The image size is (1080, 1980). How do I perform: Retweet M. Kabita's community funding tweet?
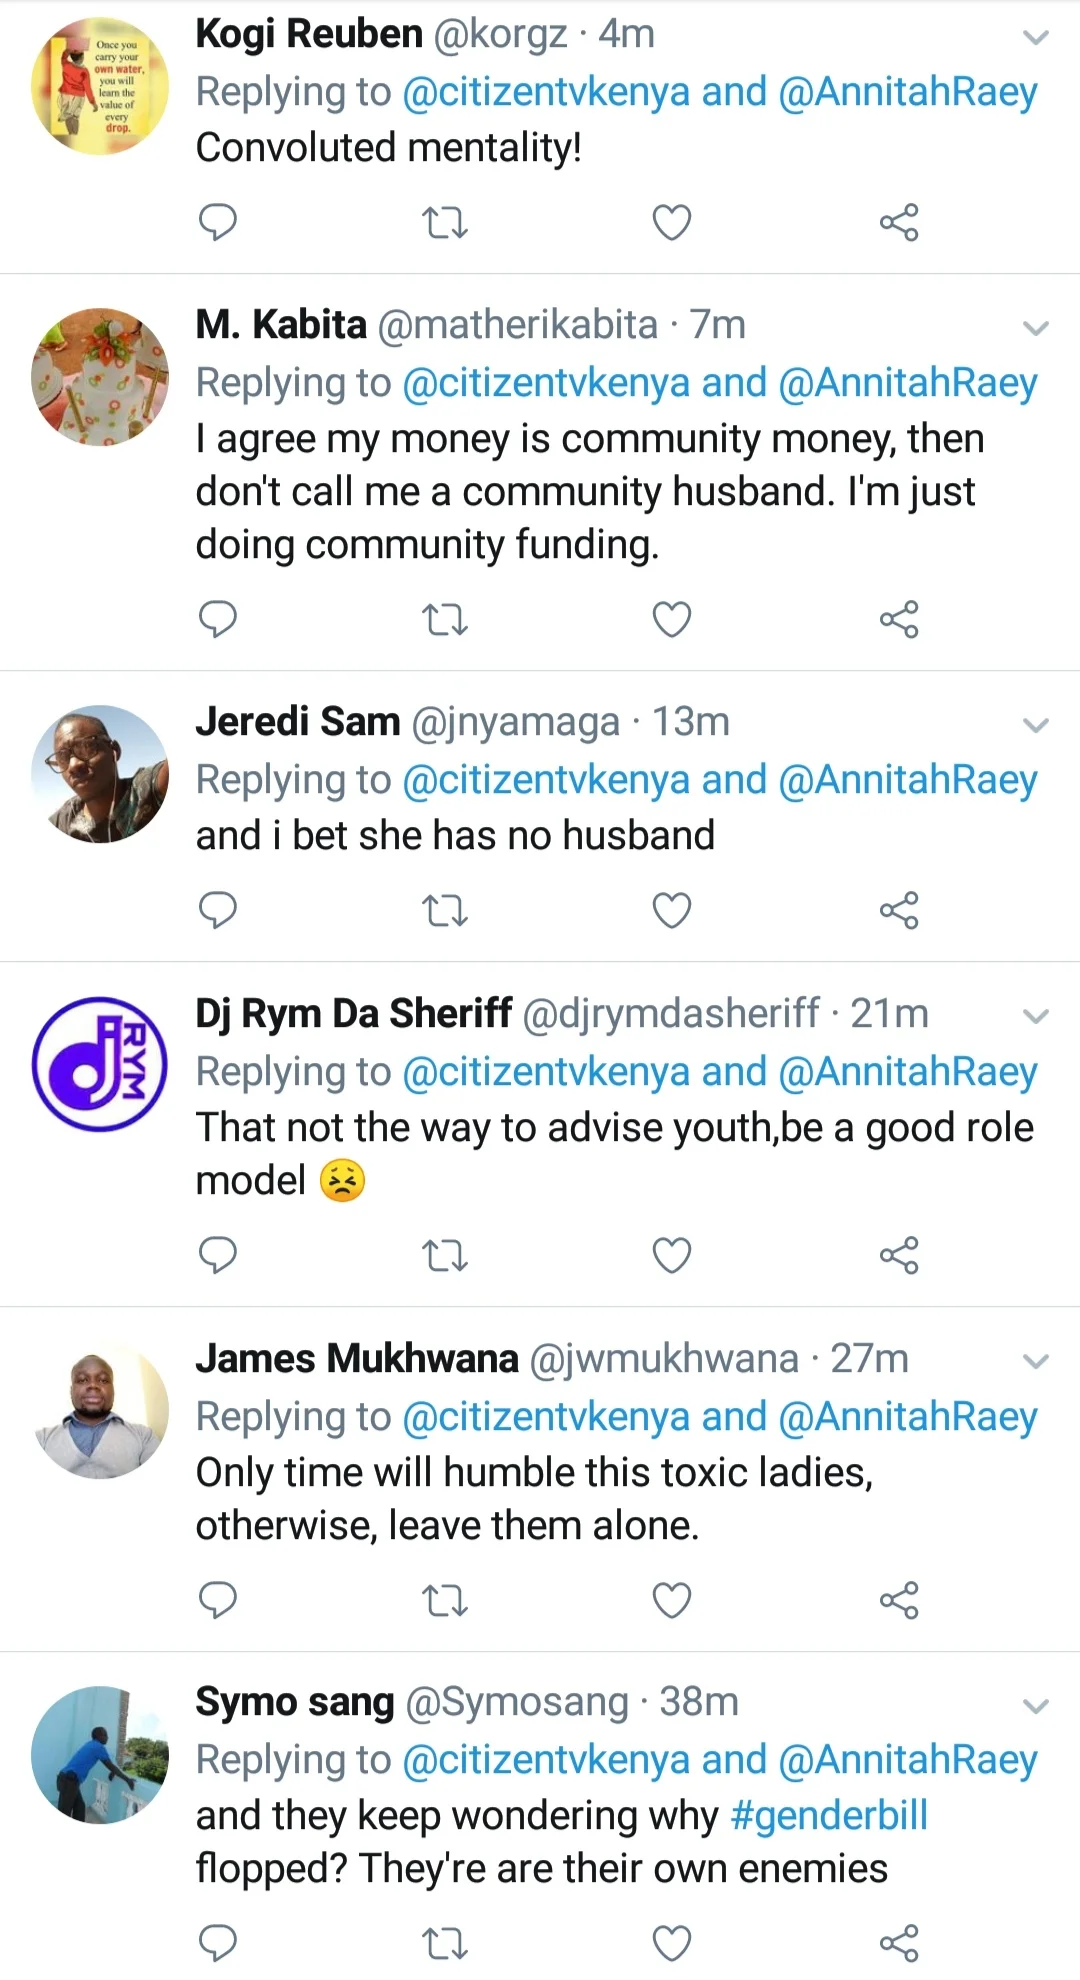click(444, 620)
